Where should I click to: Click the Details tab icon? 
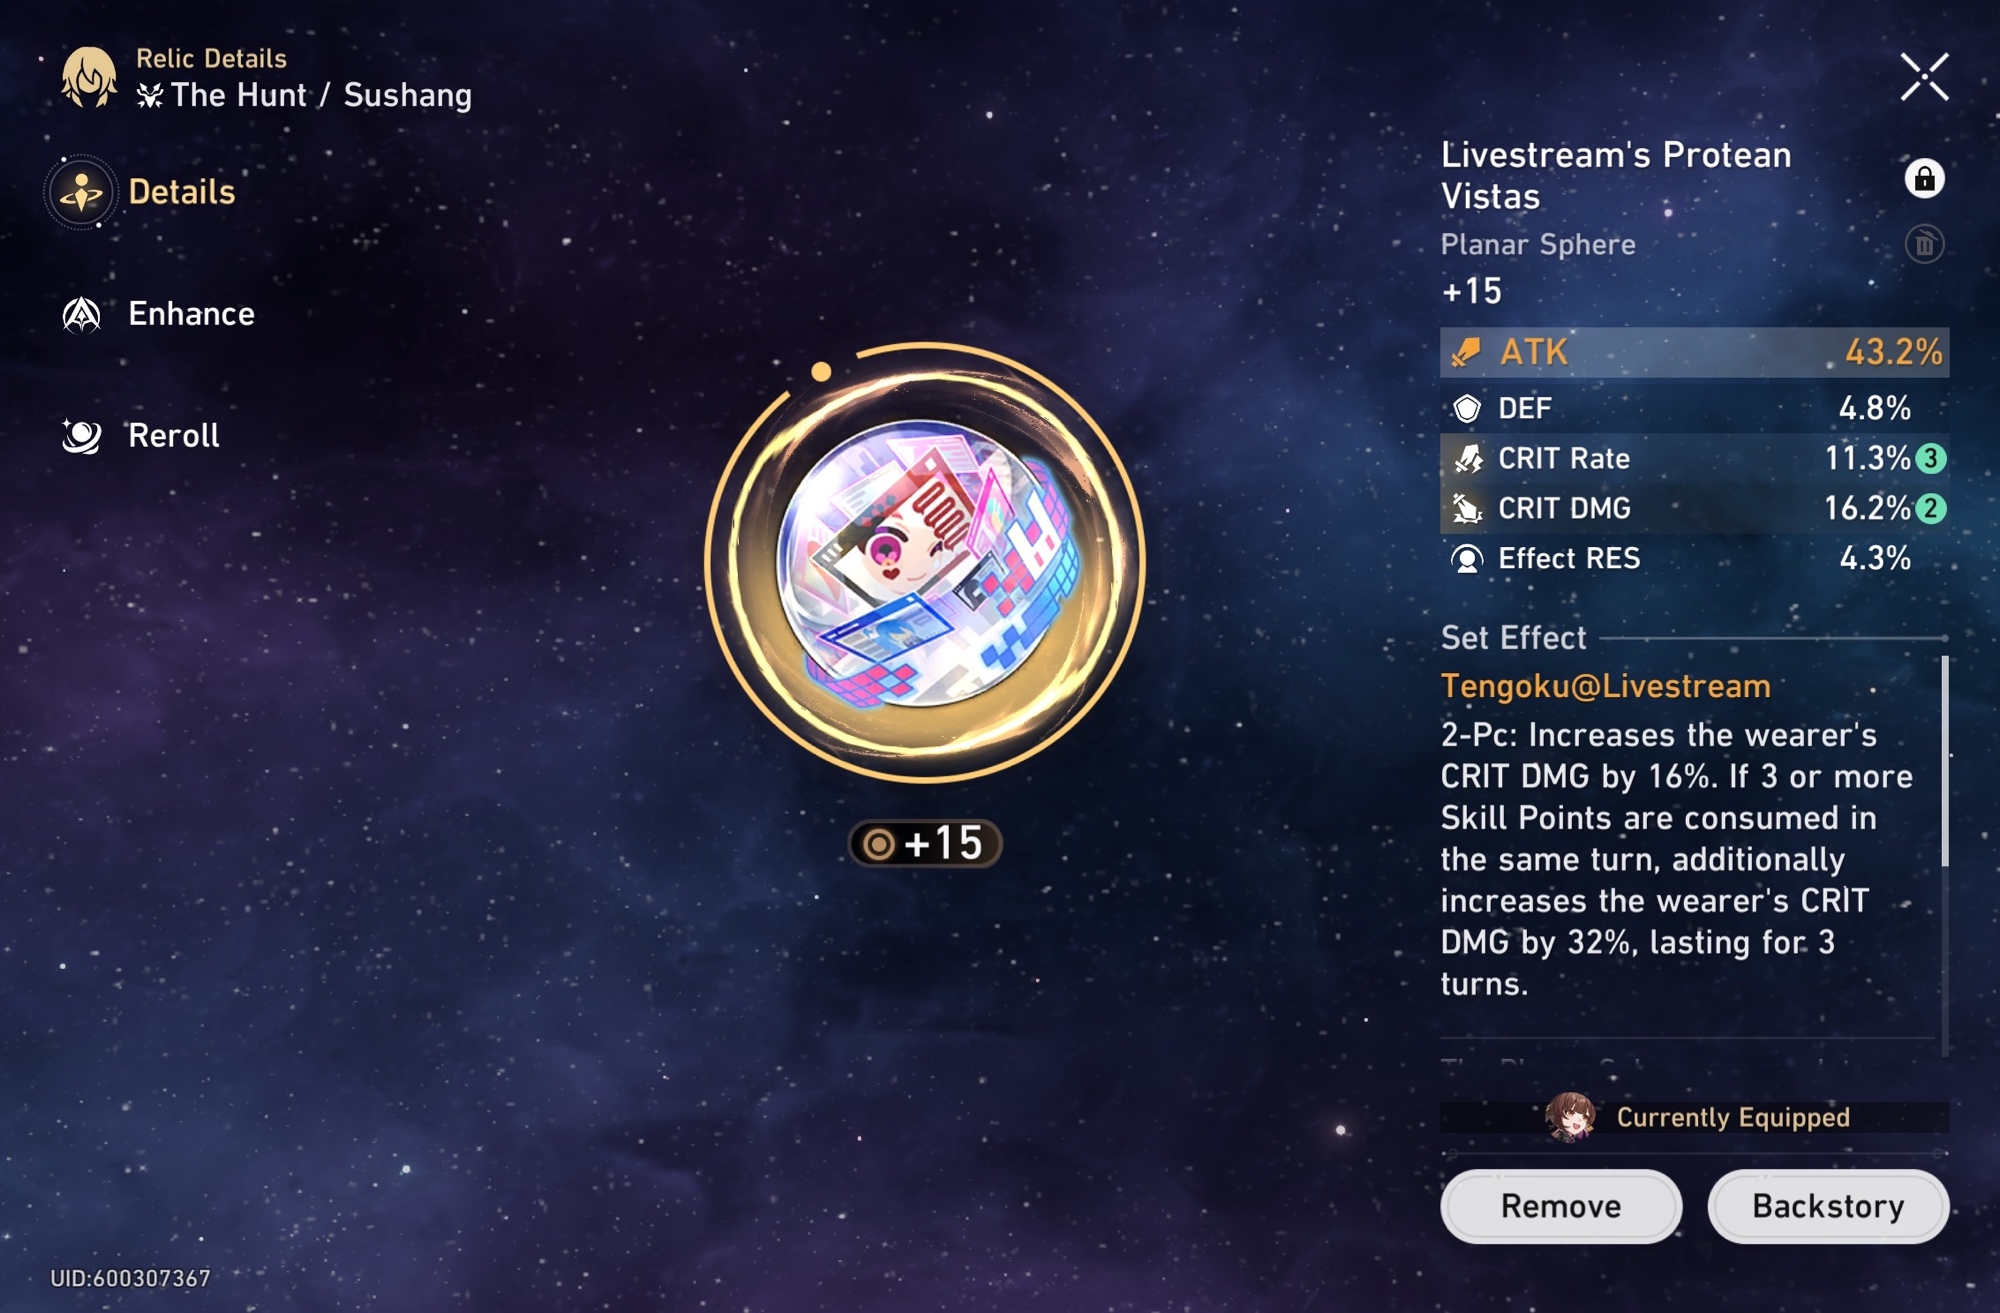tap(81, 191)
